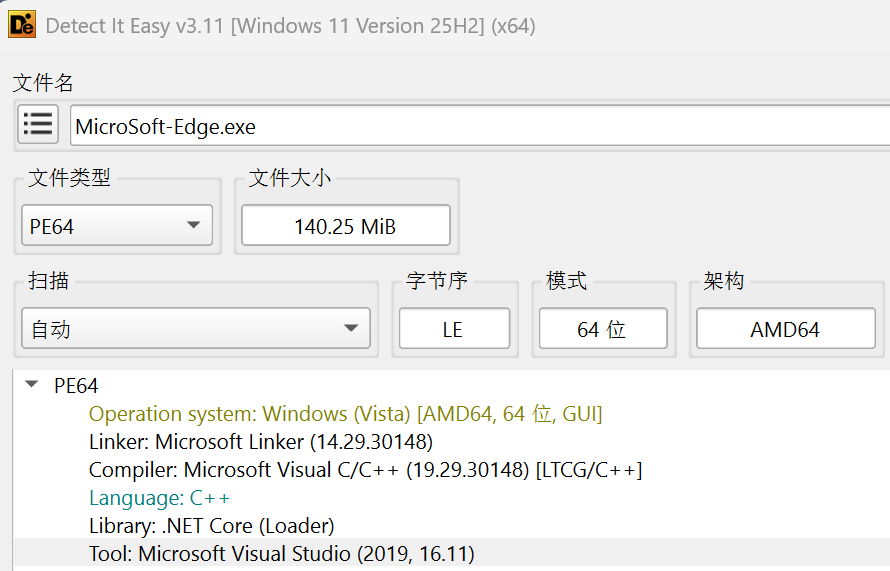
Task: Click the mode 64 位 field
Action: click(601, 329)
